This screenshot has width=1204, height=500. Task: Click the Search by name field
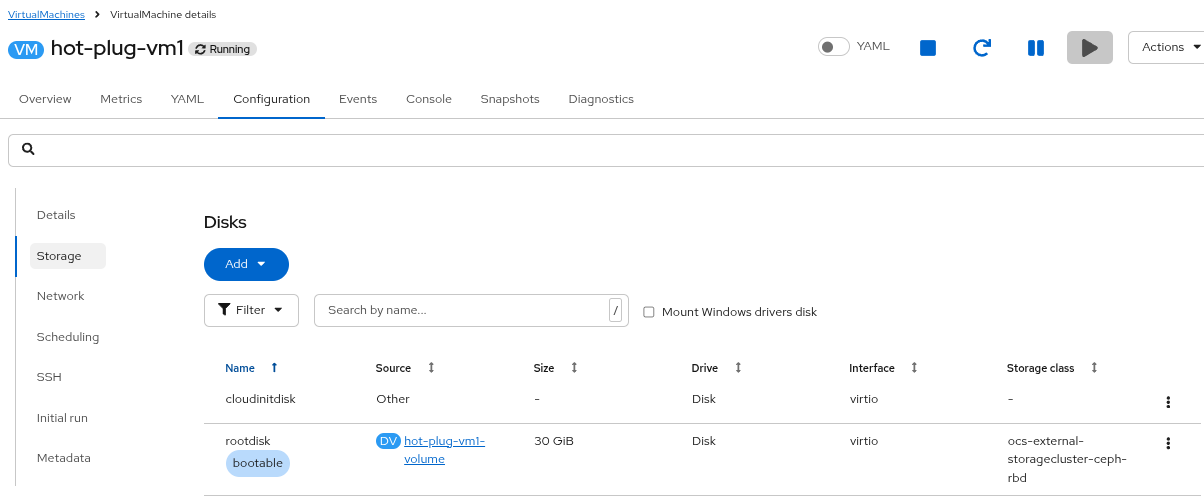460,310
